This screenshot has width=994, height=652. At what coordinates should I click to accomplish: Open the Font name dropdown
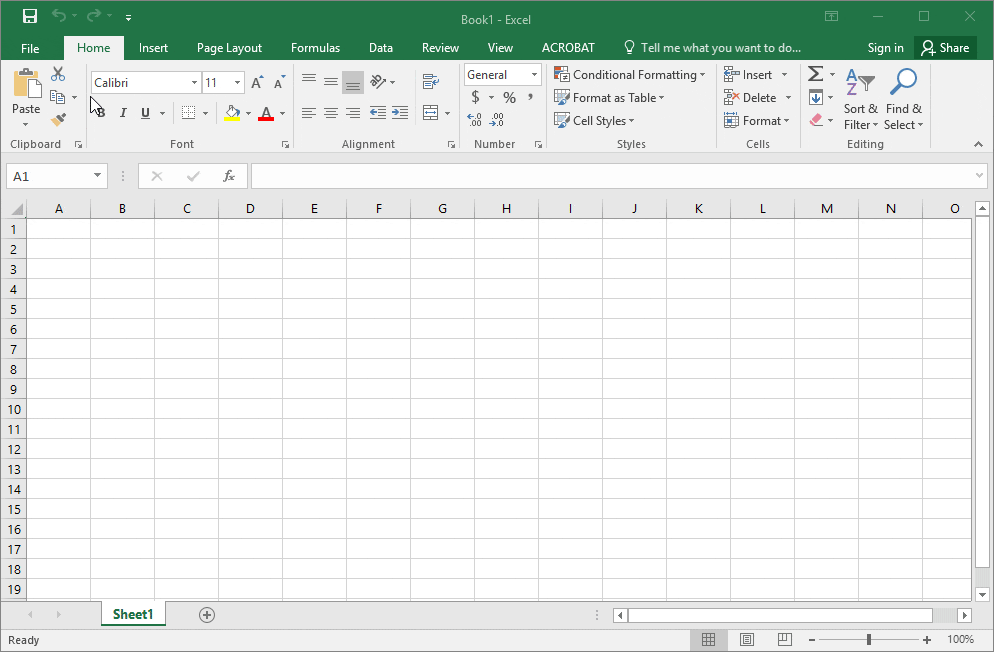(193, 82)
